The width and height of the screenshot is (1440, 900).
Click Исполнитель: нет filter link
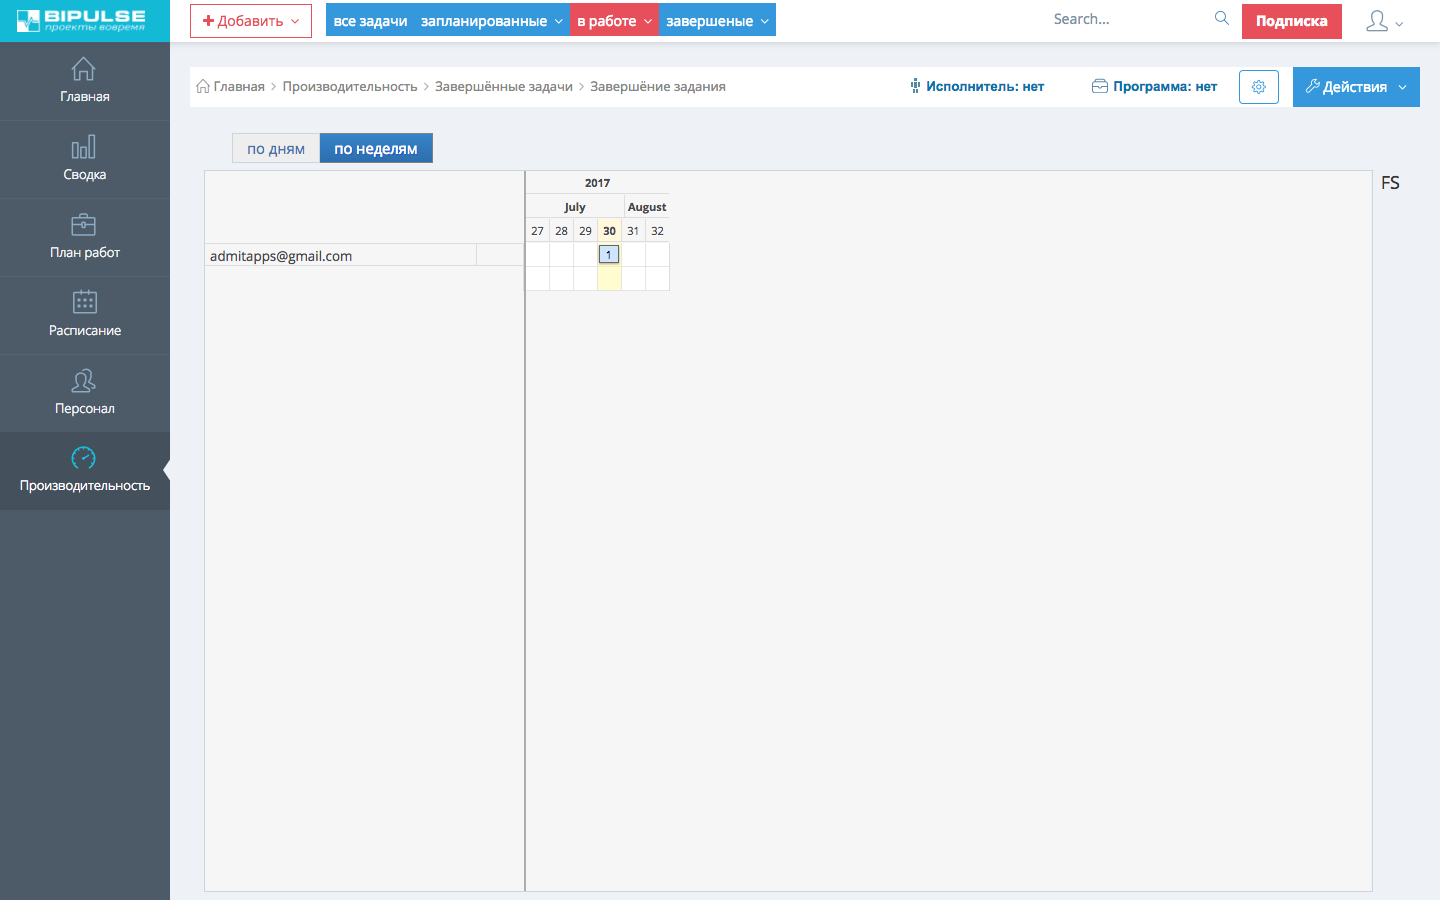985,86
